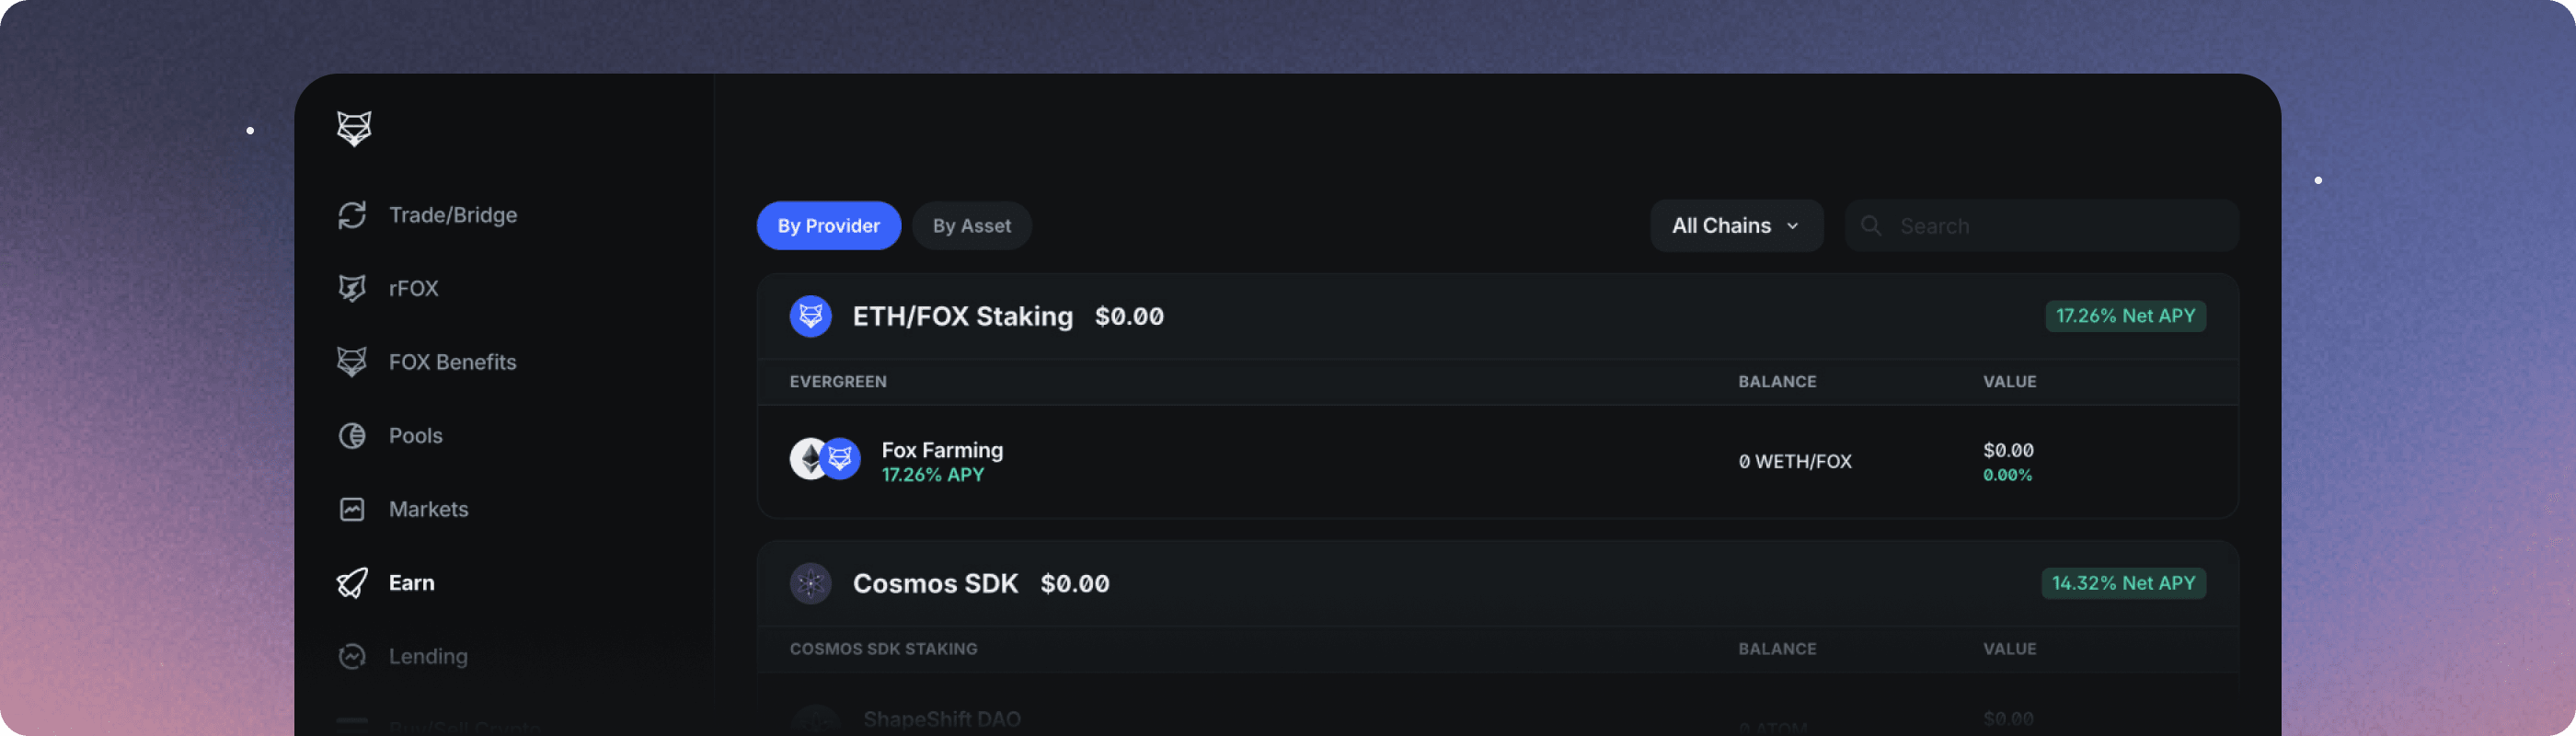Image resolution: width=2576 pixels, height=736 pixels.
Task: Click the ShapeShift fox logo
Action: (x=354, y=128)
